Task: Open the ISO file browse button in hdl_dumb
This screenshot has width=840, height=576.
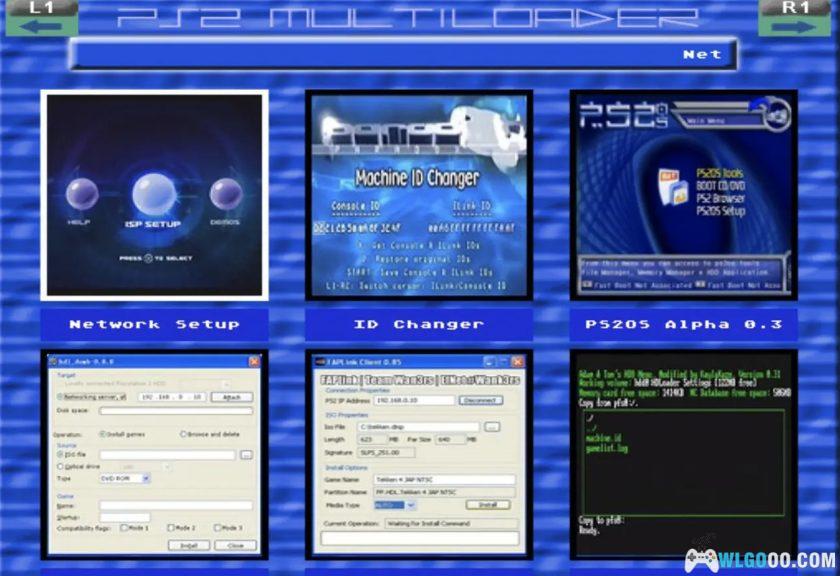Action: point(245,454)
